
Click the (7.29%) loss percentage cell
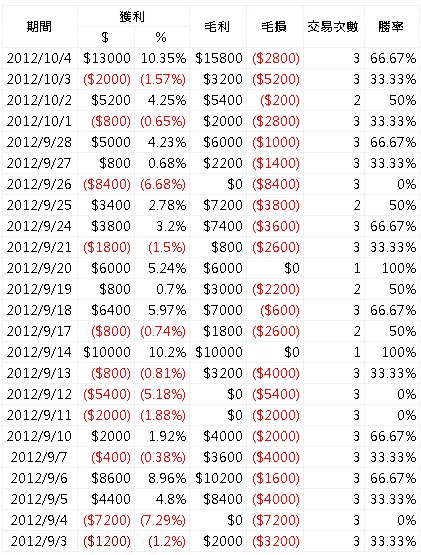tap(163, 520)
